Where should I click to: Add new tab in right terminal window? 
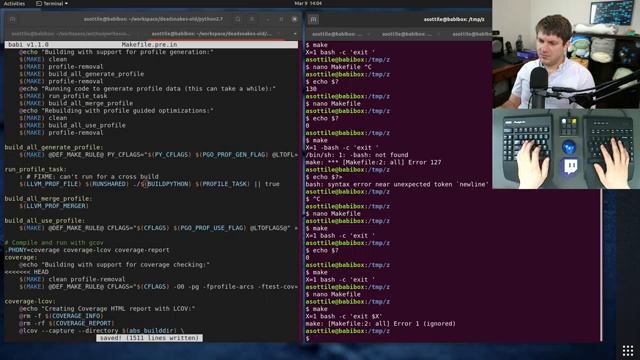[x=313, y=19]
